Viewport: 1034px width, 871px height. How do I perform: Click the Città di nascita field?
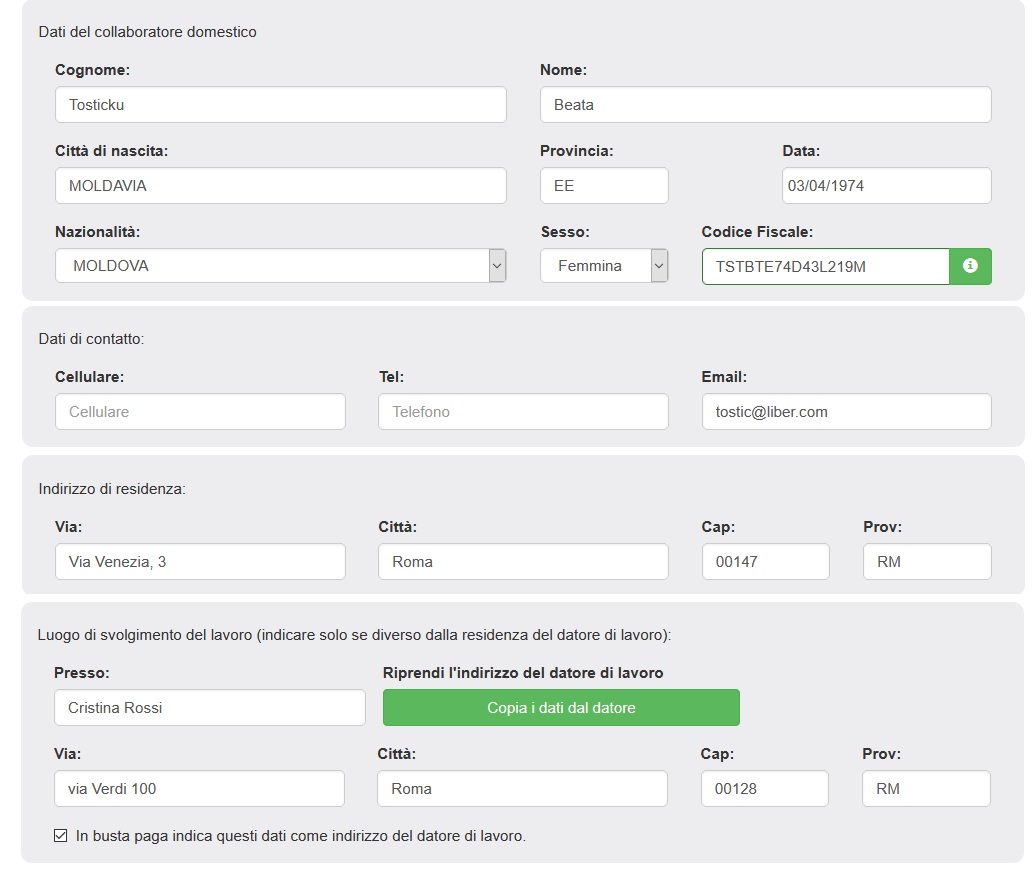280,186
